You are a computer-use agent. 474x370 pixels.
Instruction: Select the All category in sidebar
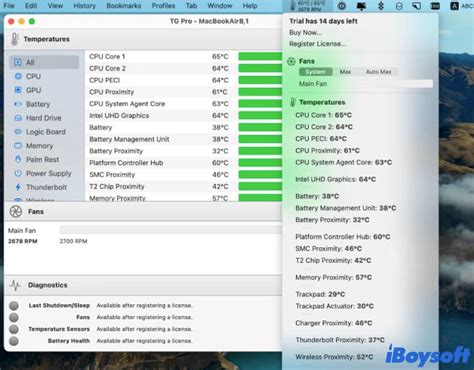pos(44,62)
